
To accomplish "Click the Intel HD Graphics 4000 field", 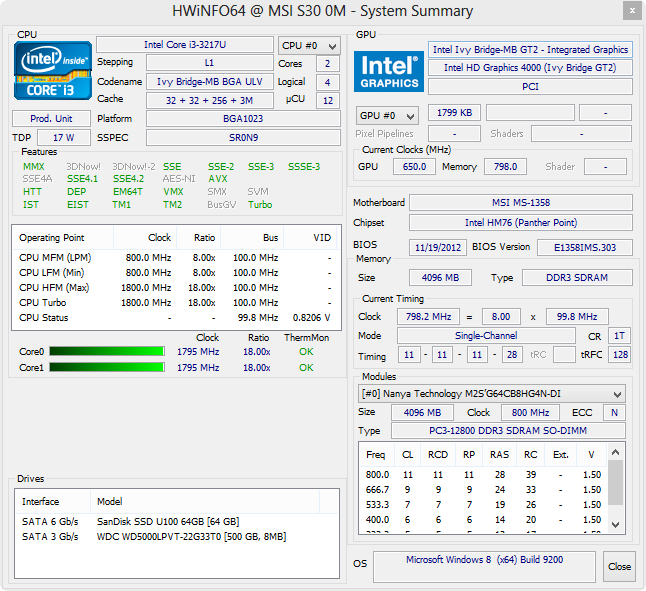I will [530, 68].
